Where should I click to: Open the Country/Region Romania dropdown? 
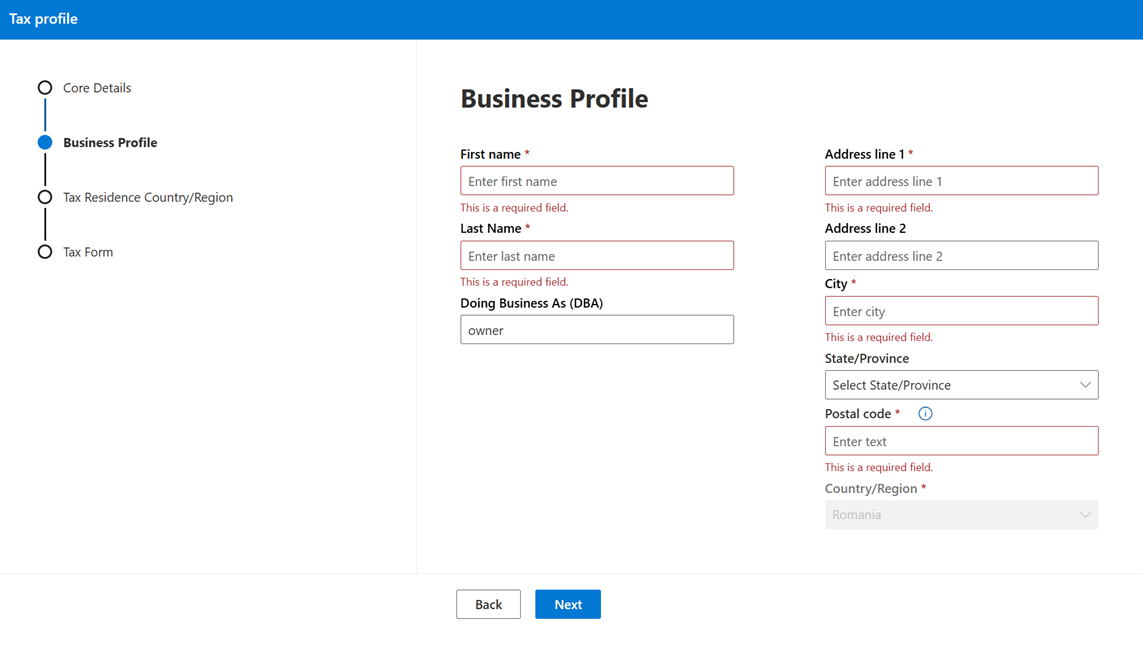(960, 515)
